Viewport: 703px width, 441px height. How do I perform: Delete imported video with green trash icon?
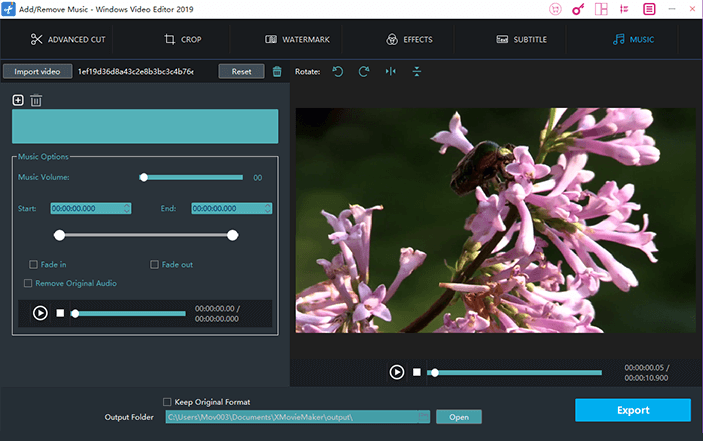[x=277, y=72]
